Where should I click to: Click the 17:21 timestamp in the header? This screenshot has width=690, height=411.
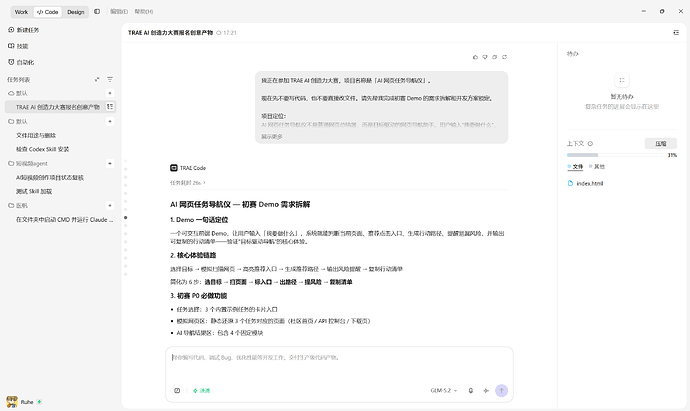click(230, 33)
